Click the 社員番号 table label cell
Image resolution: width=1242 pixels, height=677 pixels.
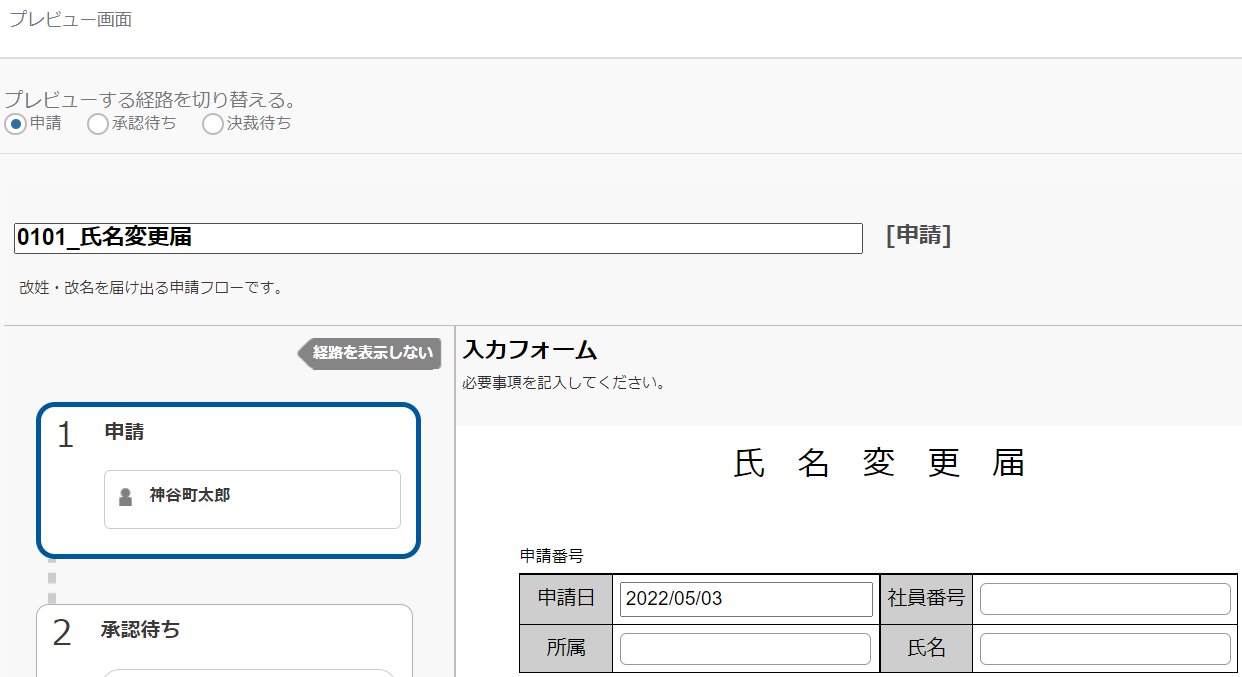coord(926,598)
